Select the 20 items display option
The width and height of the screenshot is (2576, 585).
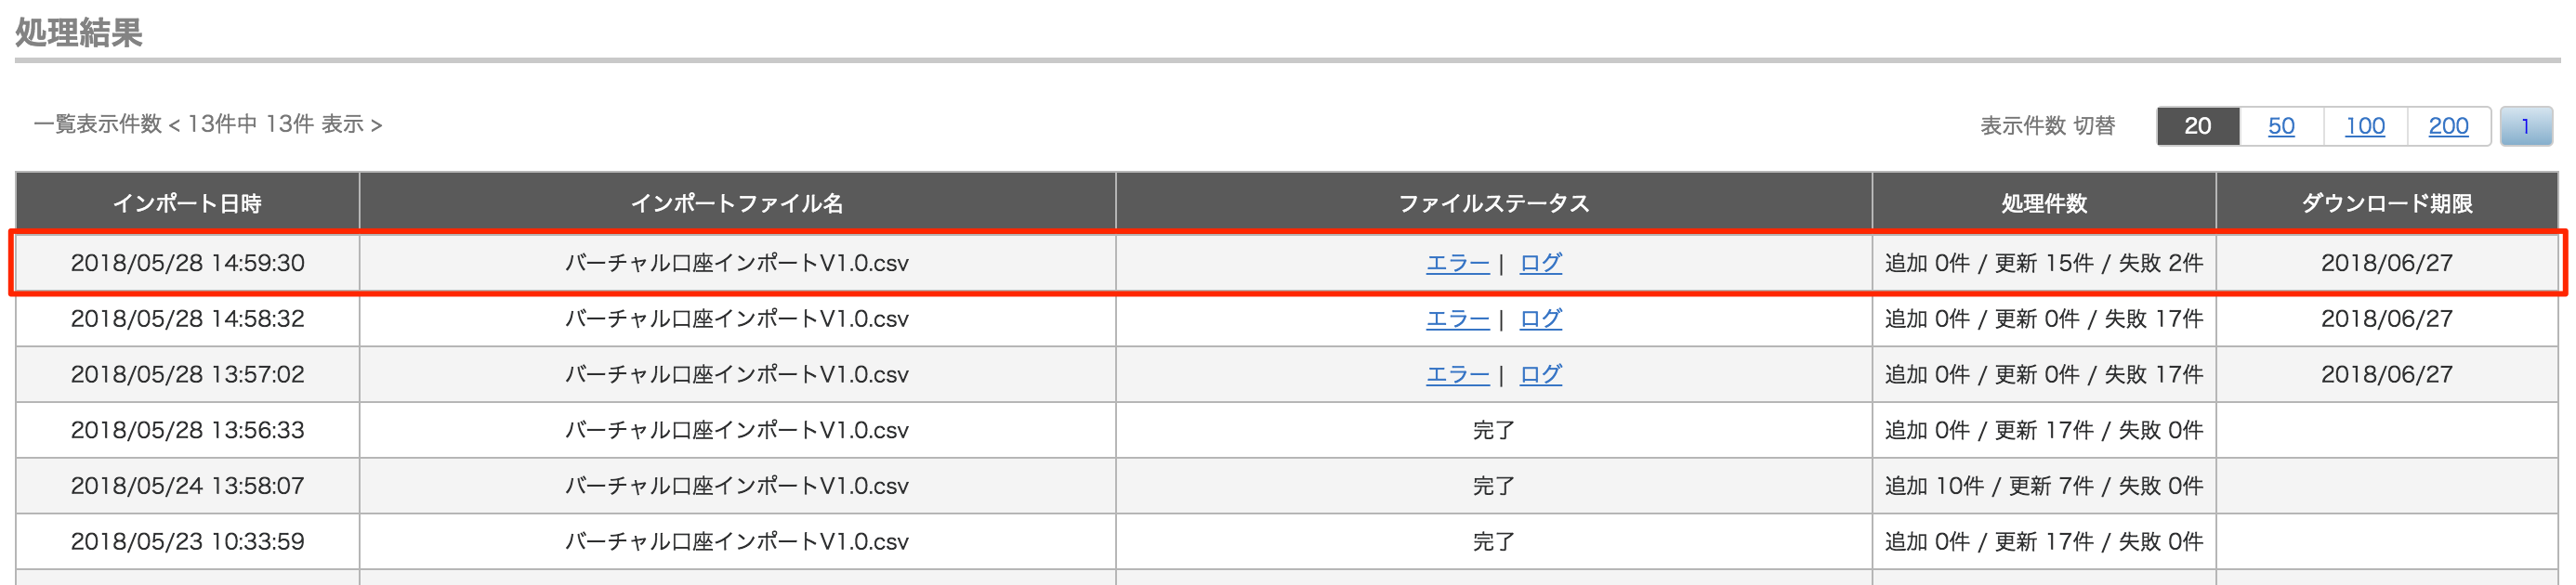2198,126
